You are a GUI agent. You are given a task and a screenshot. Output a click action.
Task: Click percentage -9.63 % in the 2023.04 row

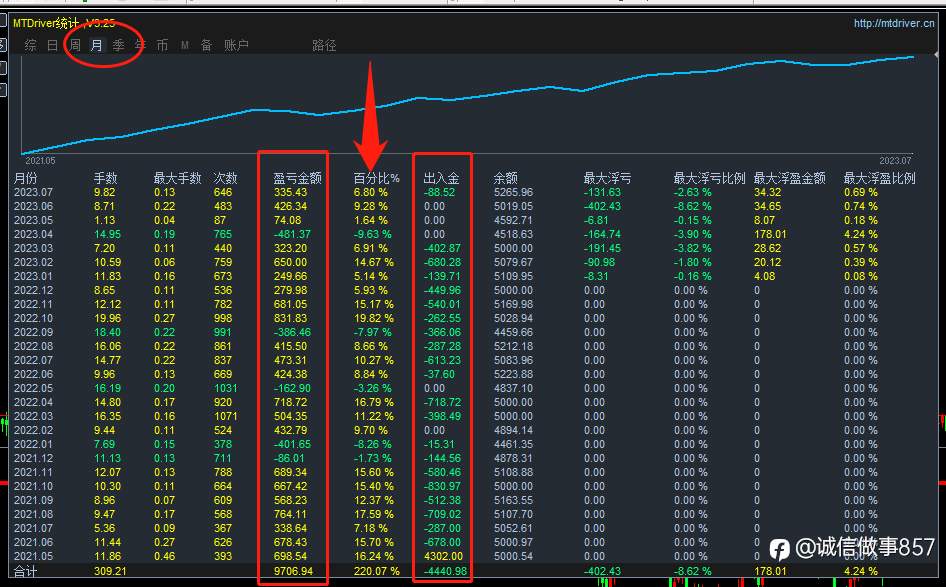[x=372, y=235]
